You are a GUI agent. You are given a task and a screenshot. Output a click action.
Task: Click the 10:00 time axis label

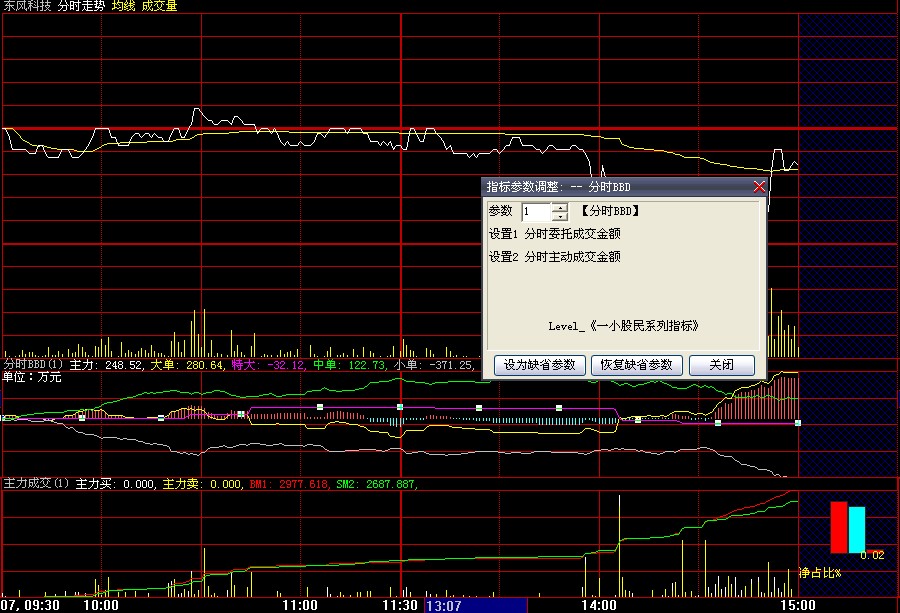pyautogui.click(x=101, y=606)
